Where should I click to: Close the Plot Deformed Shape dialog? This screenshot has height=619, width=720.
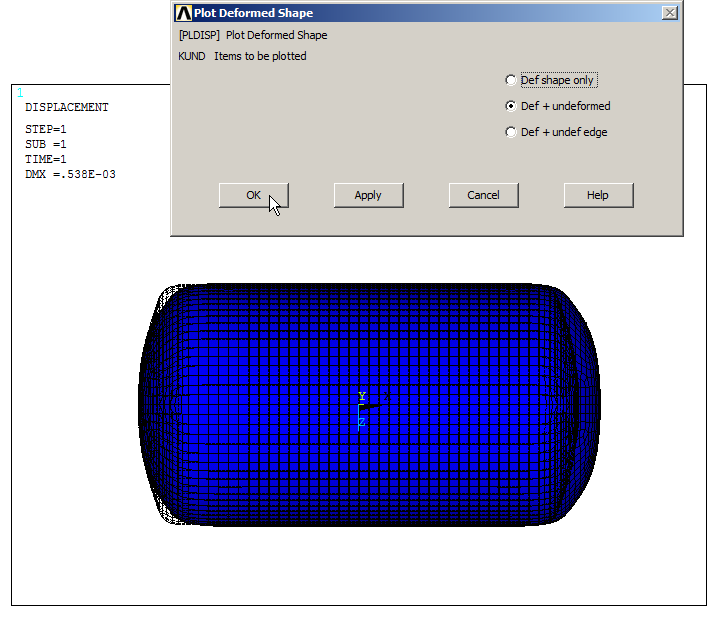(669, 13)
